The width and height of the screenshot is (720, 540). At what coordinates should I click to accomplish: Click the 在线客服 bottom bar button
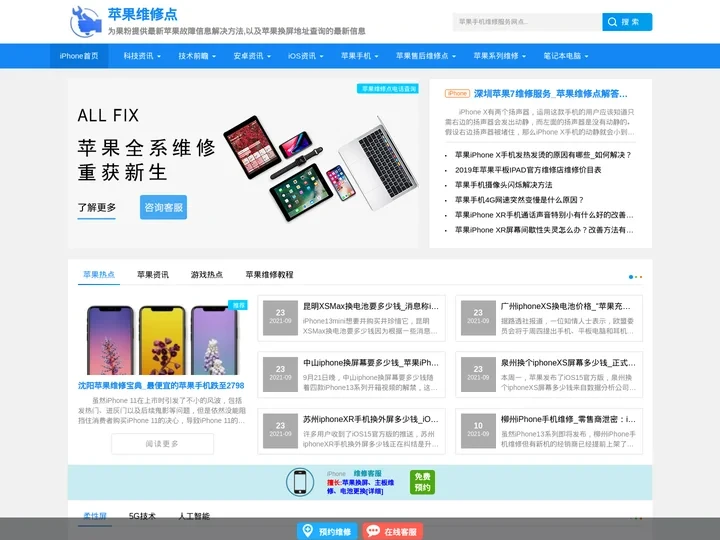tap(393, 531)
